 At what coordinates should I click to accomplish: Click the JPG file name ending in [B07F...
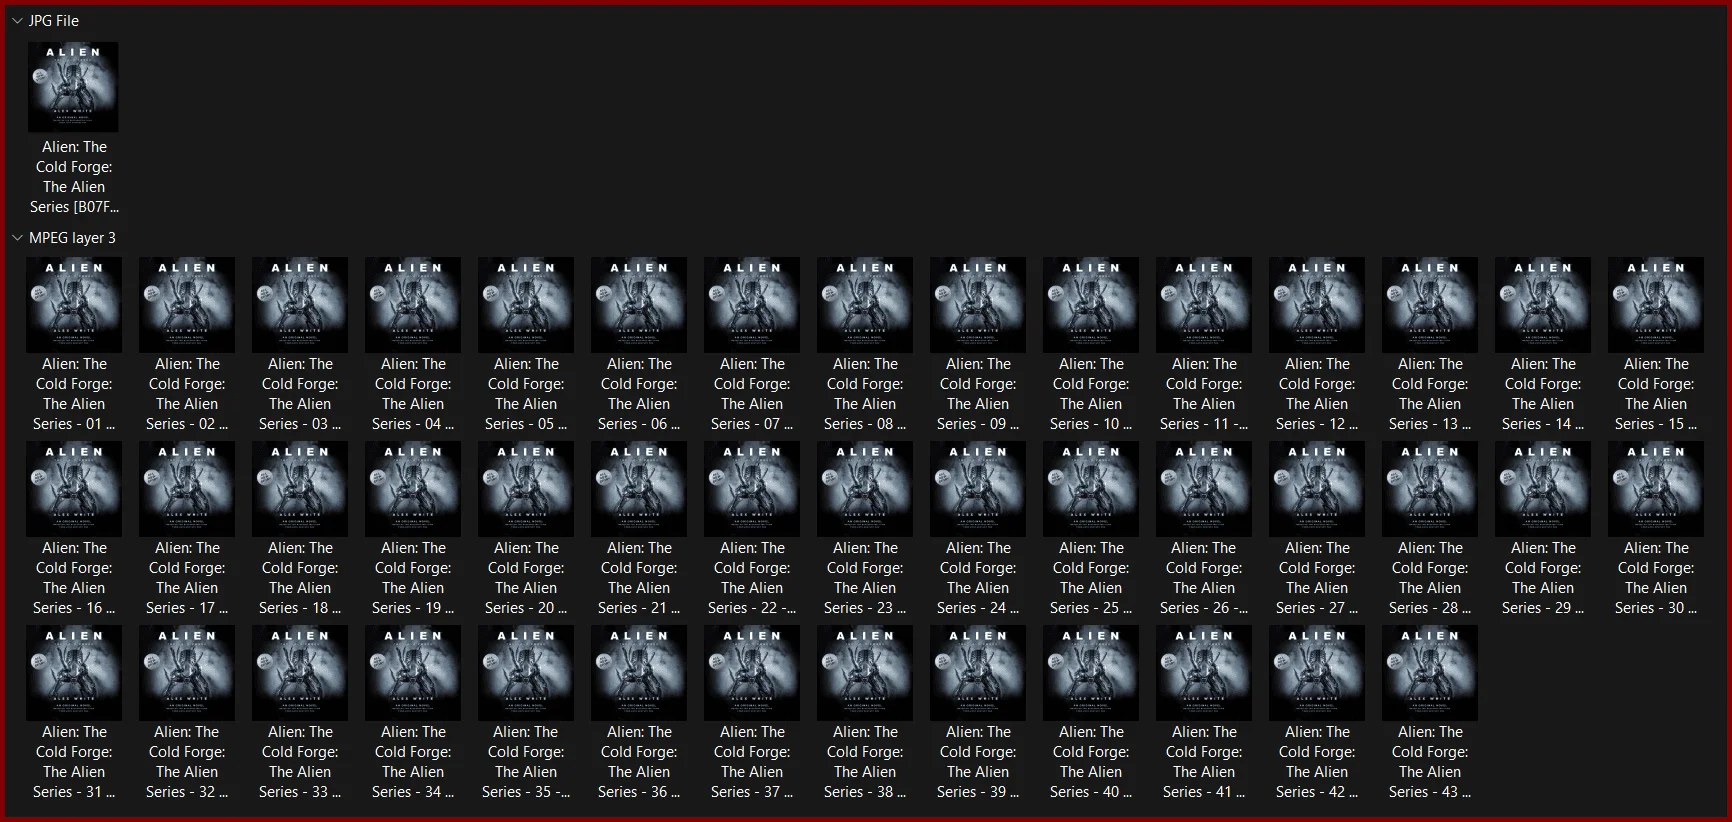click(x=74, y=177)
